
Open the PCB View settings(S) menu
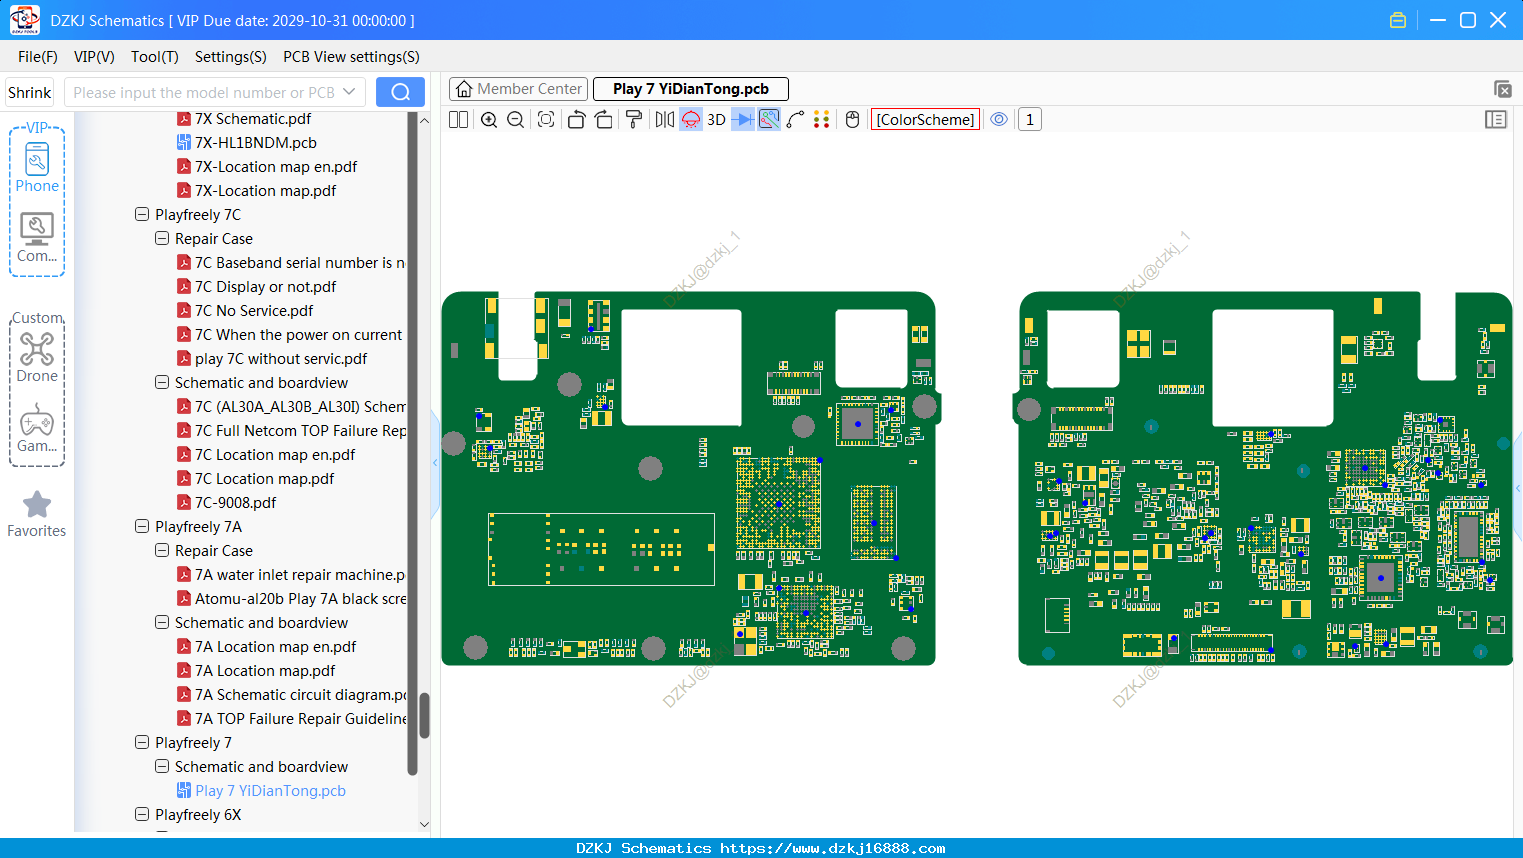pyautogui.click(x=351, y=57)
